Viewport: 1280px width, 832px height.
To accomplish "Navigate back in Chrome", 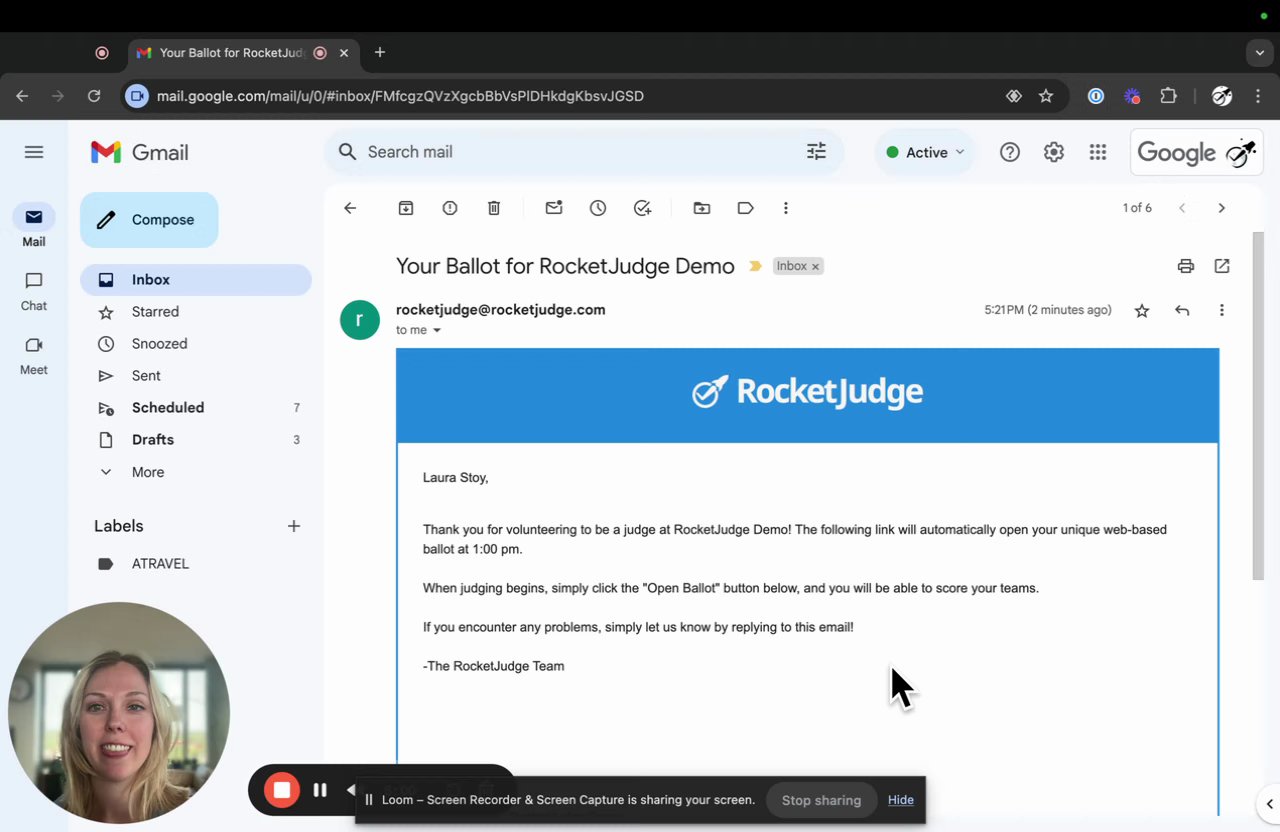I will coord(22,96).
